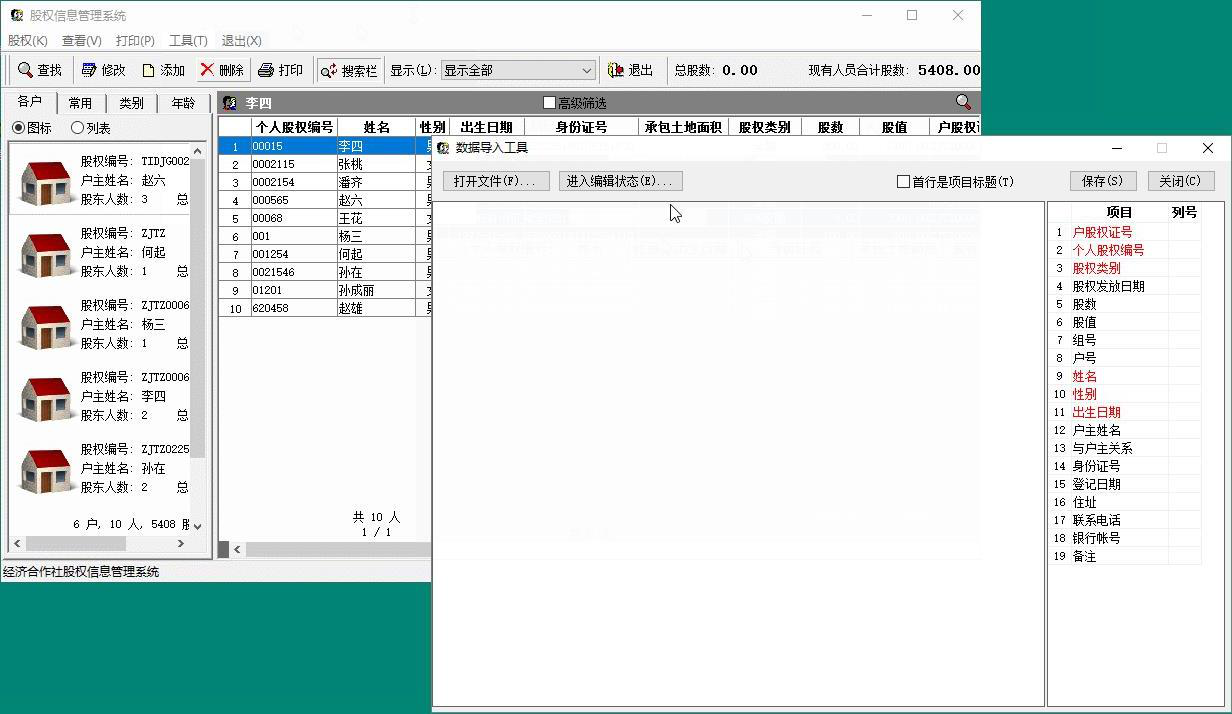Switch to the 年龄 tab
Screen dimensions: 1232x714
(183, 103)
